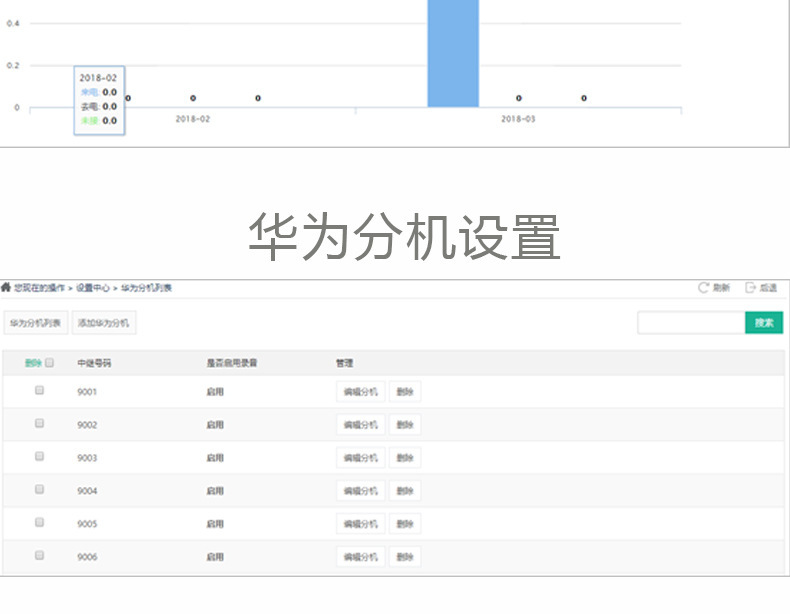Click the blue bar for 2018-03

click(453, 53)
